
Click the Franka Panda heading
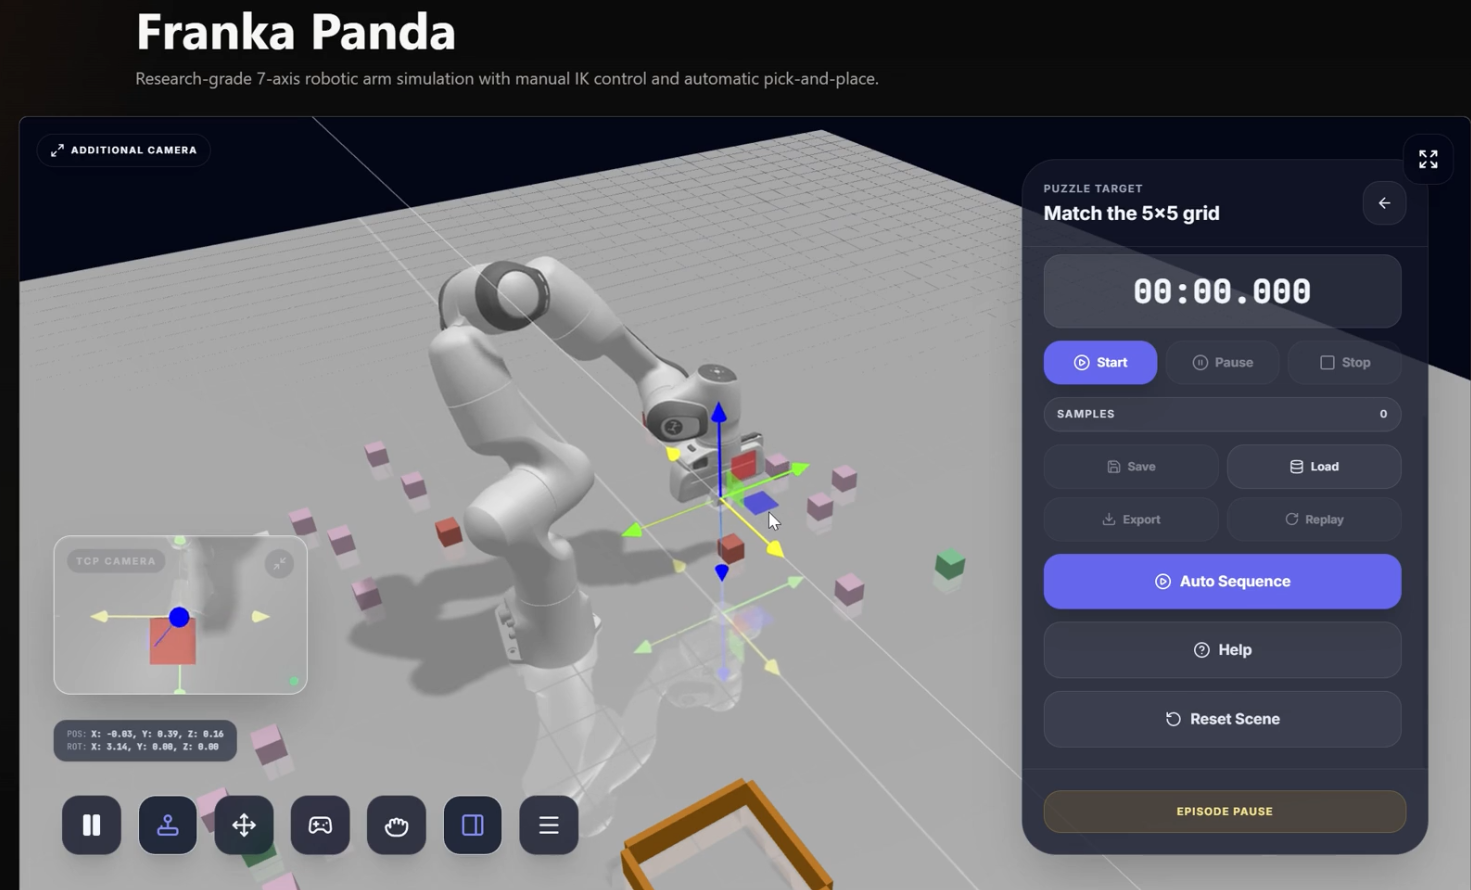tap(296, 32)
